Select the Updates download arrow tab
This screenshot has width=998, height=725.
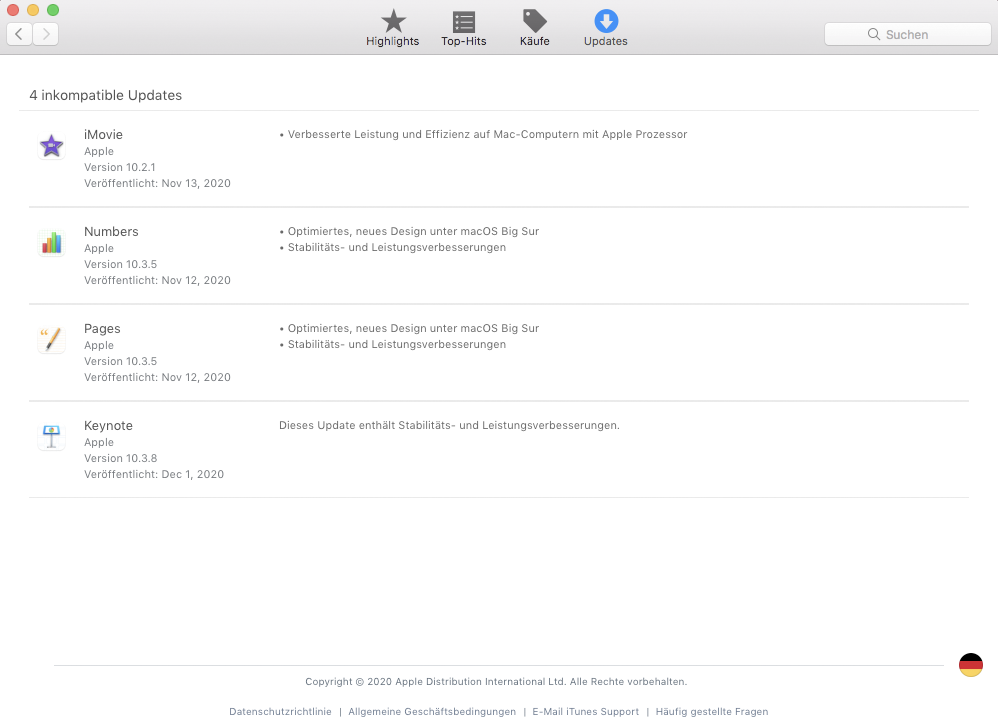coord(605,29)
